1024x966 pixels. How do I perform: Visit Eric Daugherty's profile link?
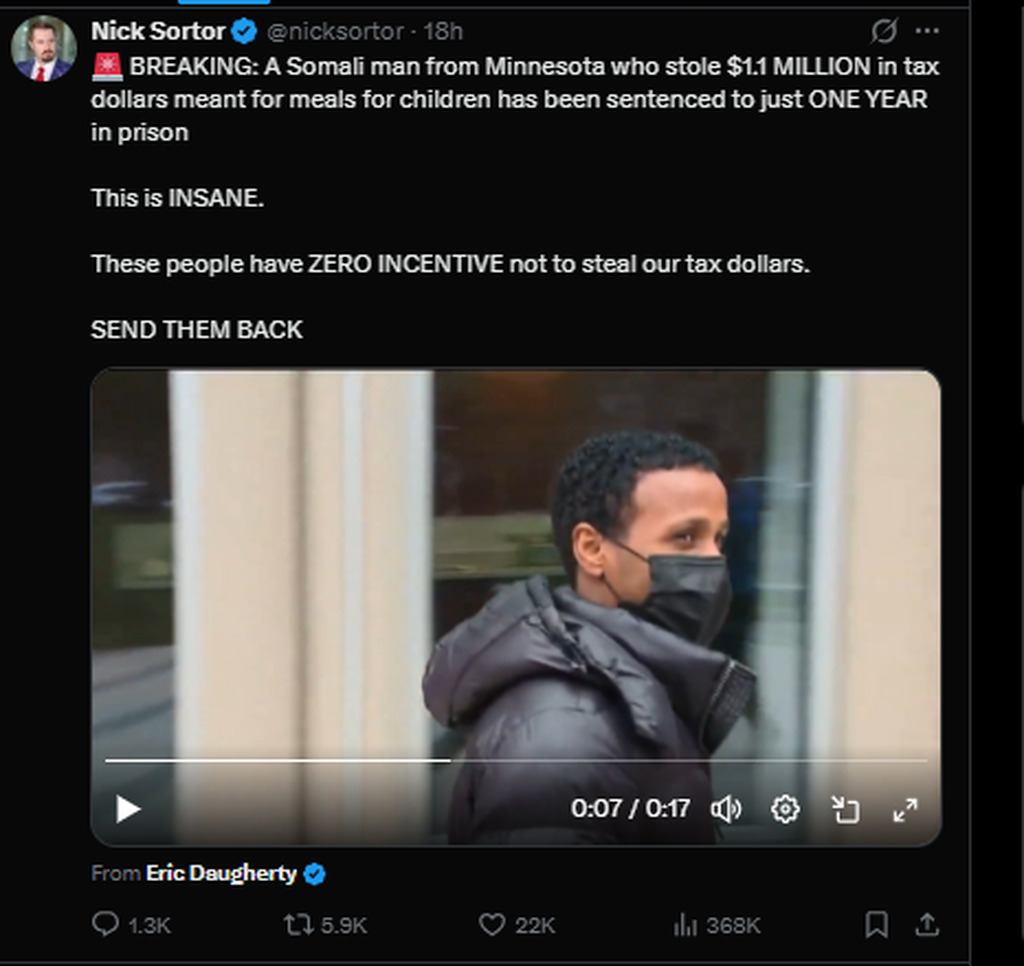tap(221, 873)
